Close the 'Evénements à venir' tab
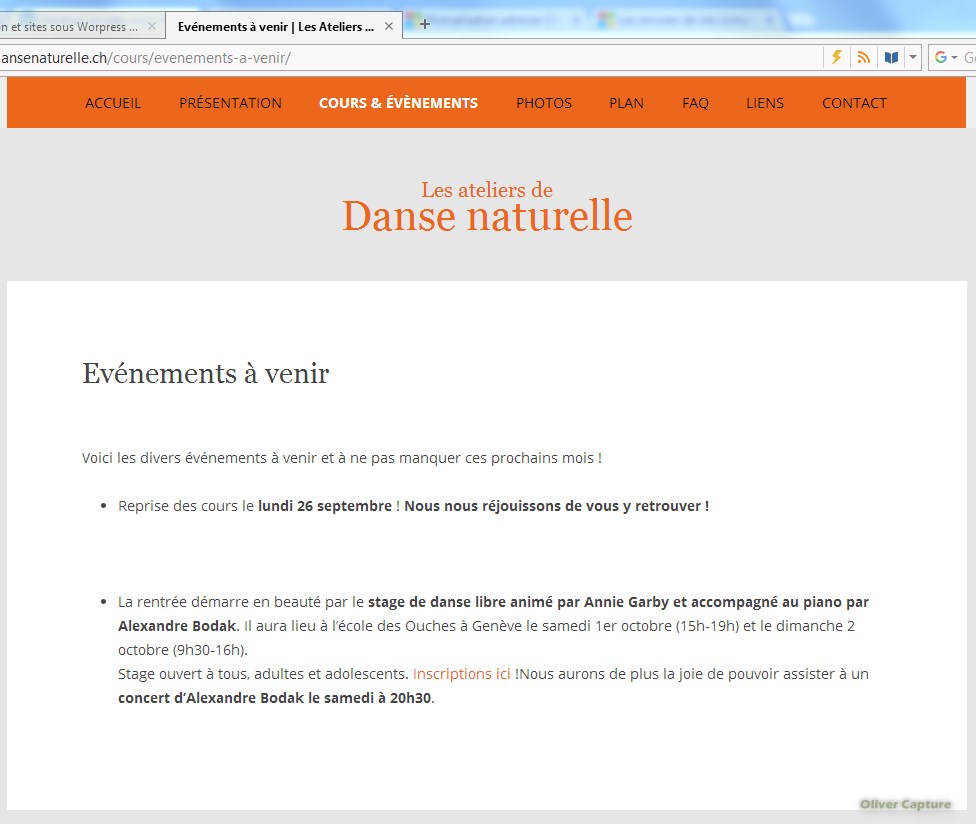This screenshot has height=824, width=976. point(389,26)
